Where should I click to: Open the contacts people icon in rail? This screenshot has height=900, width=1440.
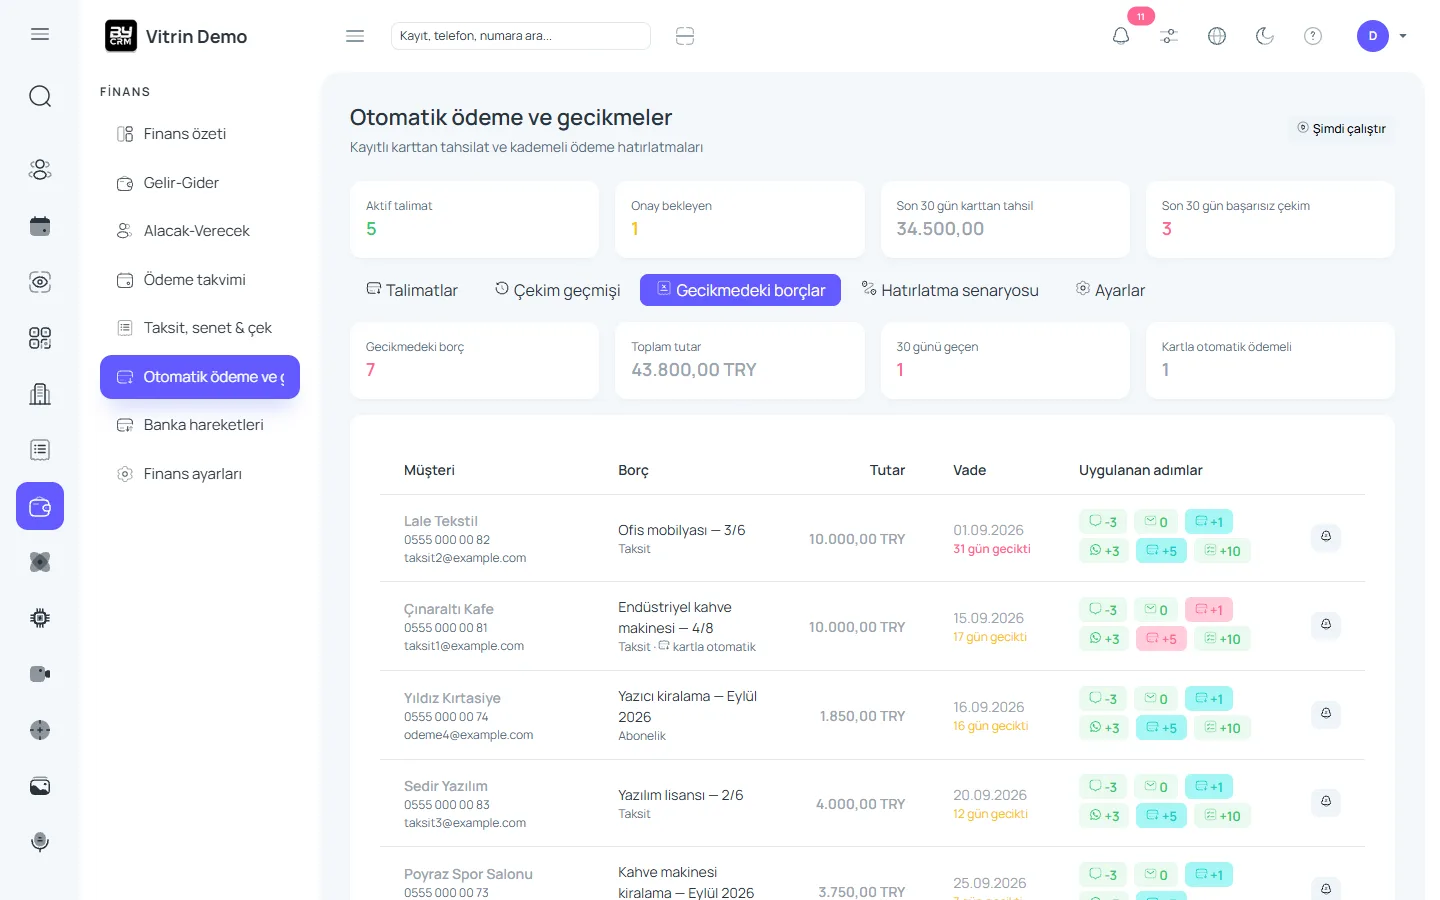(40, 170)
